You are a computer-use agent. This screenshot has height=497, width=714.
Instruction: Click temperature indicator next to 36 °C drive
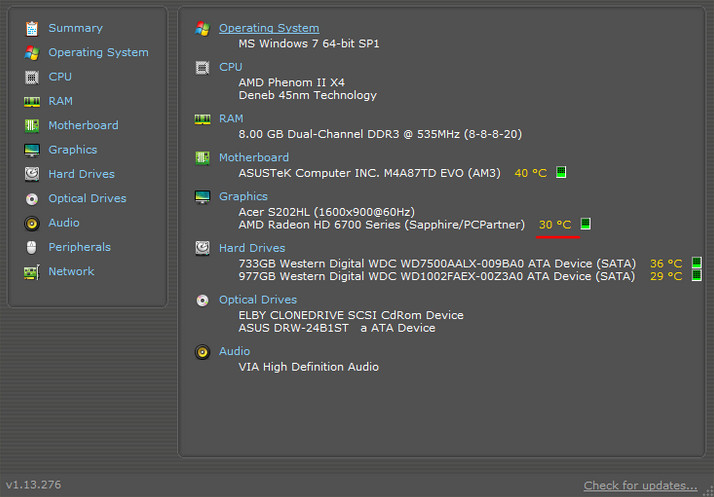click(x=697, y=263)
